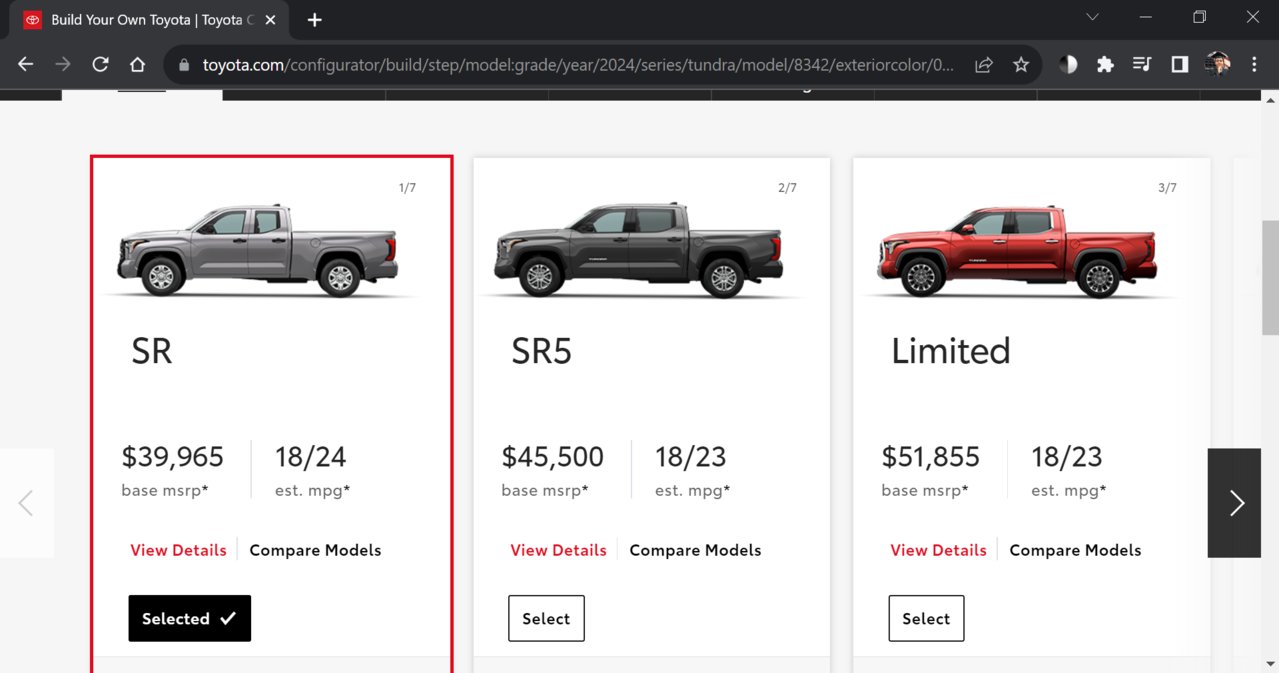View Details for the Limited model
The width and height of the screenshot is (1279, 673).
pos(938,550)
